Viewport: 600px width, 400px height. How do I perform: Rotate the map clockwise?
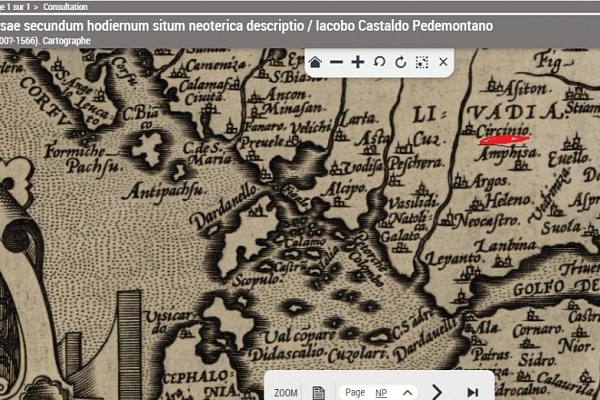pyautogui.click(x=401, y=62)
